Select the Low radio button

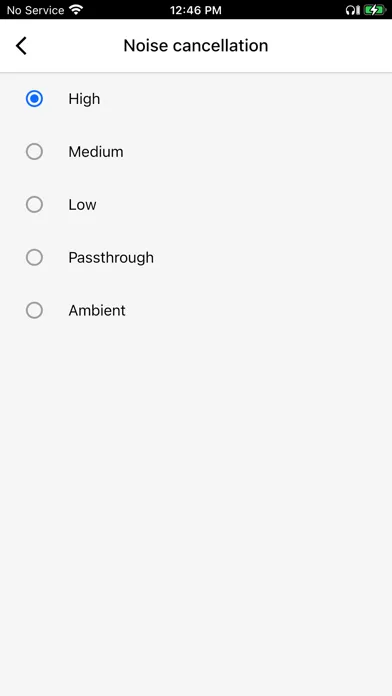(34, 205)
